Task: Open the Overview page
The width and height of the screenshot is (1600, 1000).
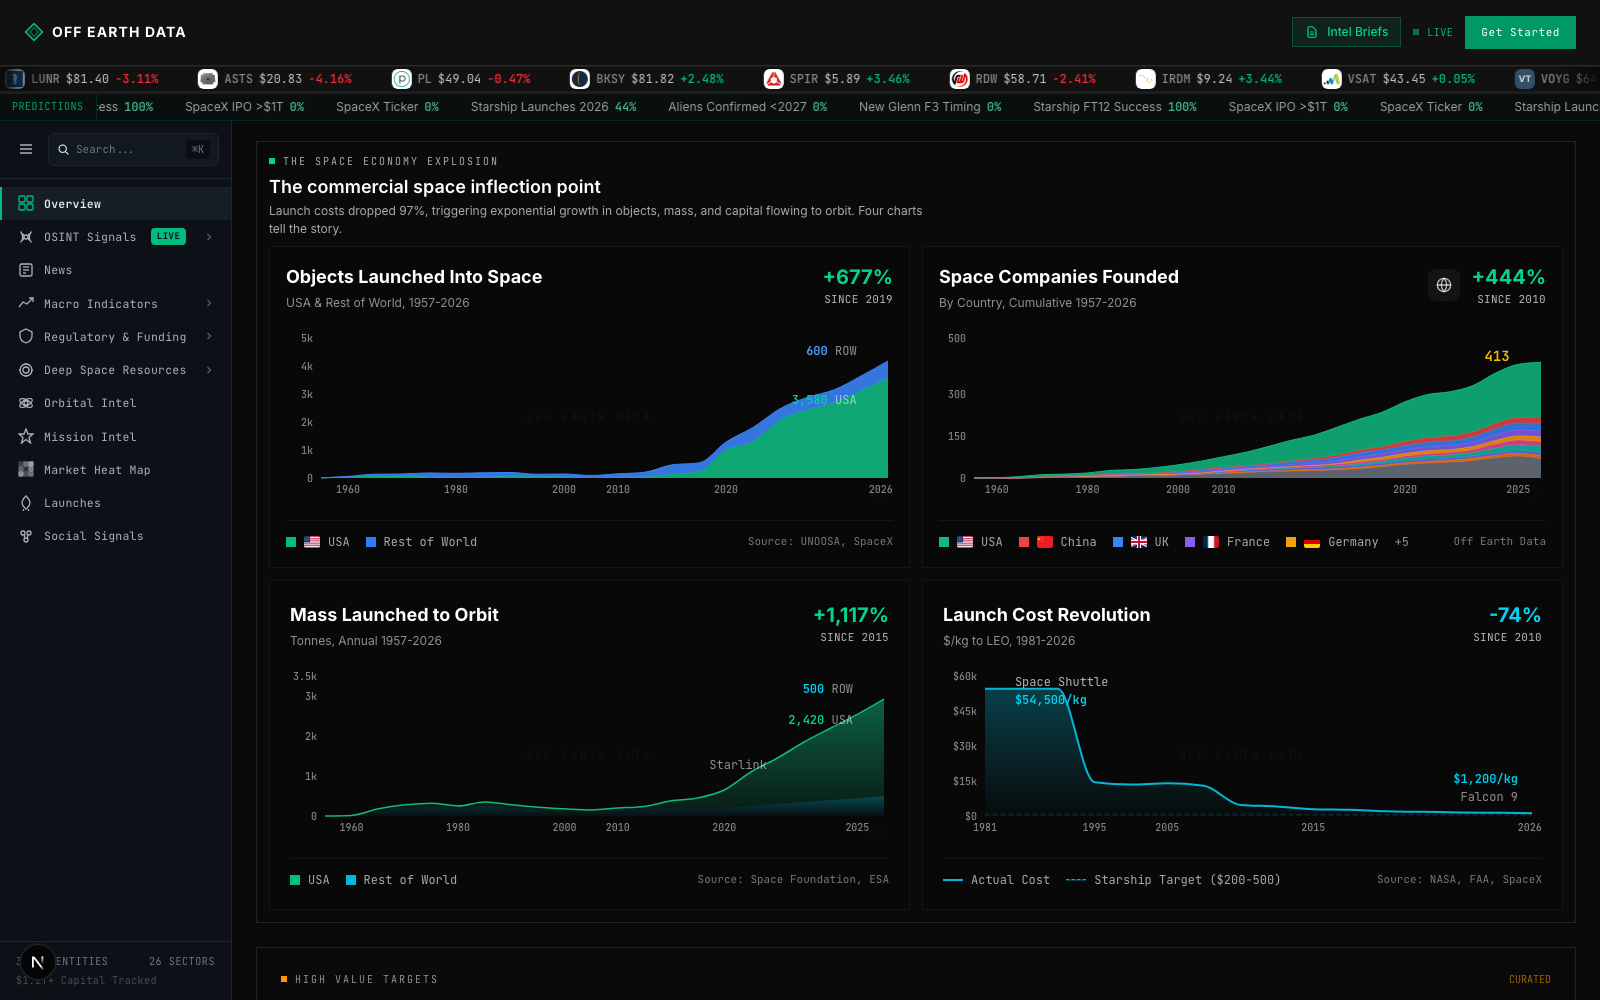Action: point(116,203)
